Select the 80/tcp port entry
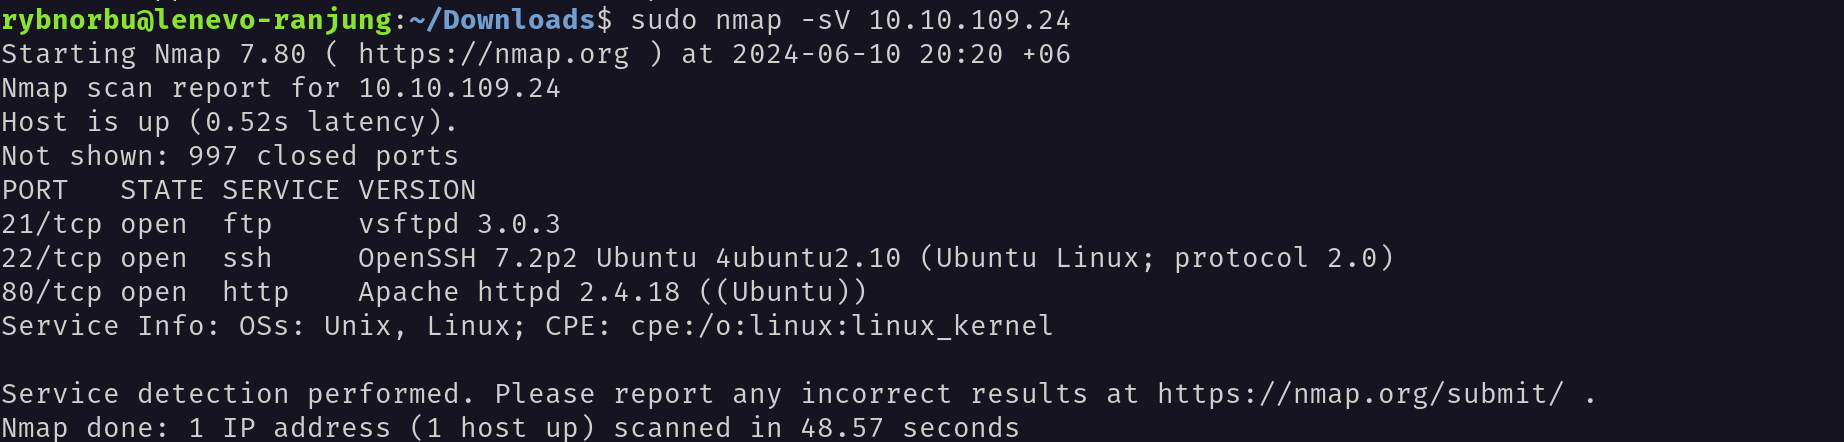The image size is (1844, 442). (52, 292)
